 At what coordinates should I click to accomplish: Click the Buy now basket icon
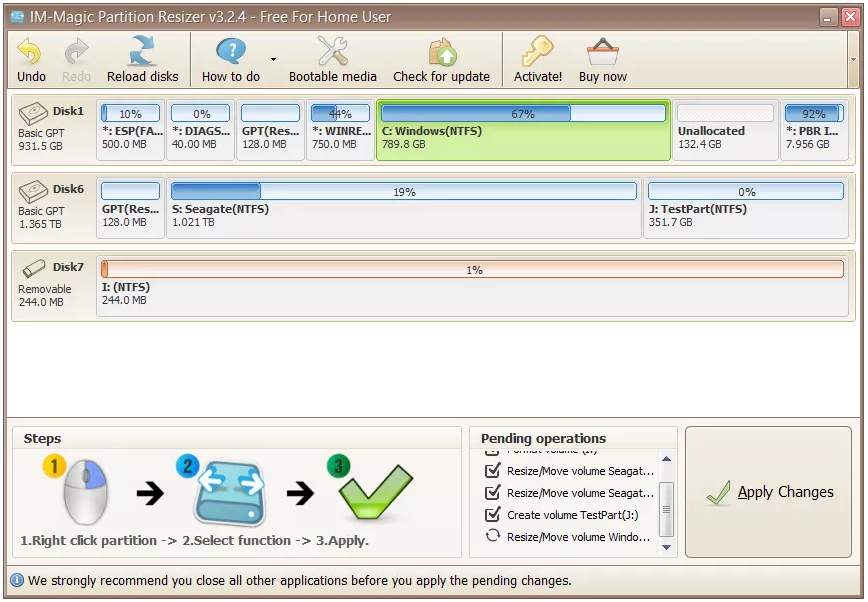(603, 52)
